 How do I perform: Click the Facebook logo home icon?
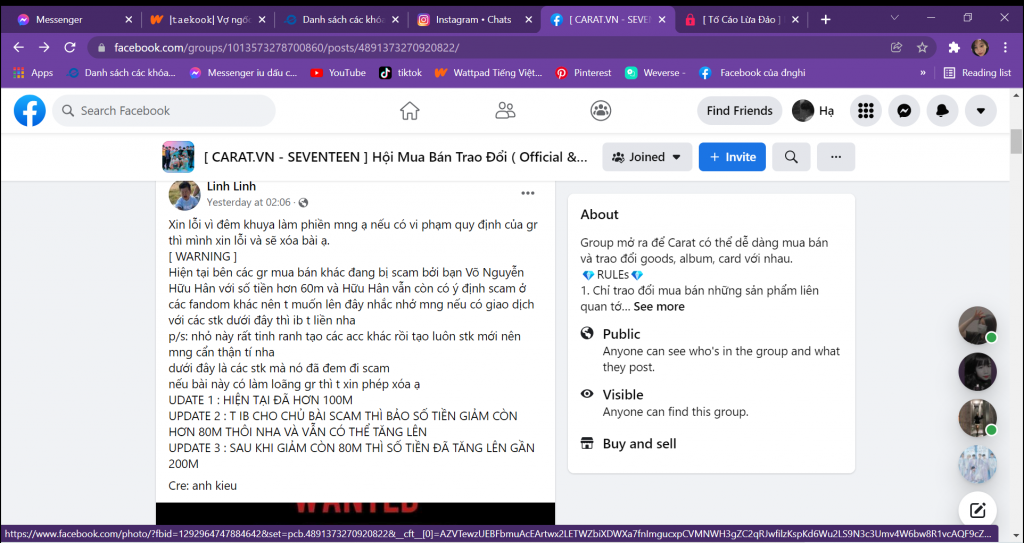tap(30, 110)
